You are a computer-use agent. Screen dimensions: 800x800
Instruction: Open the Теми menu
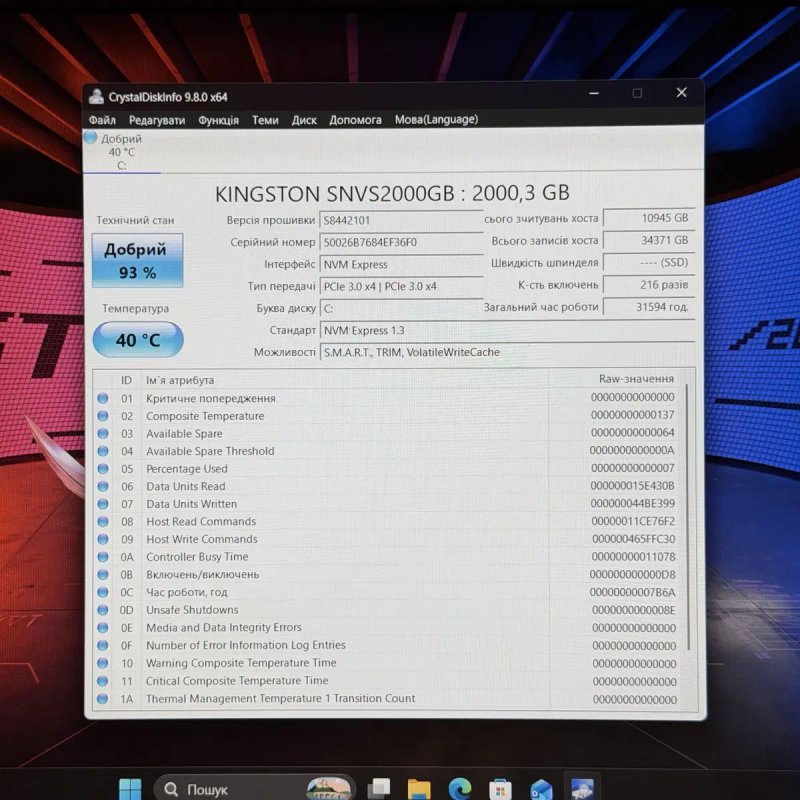pyautogui.click(x=265, y=120)
